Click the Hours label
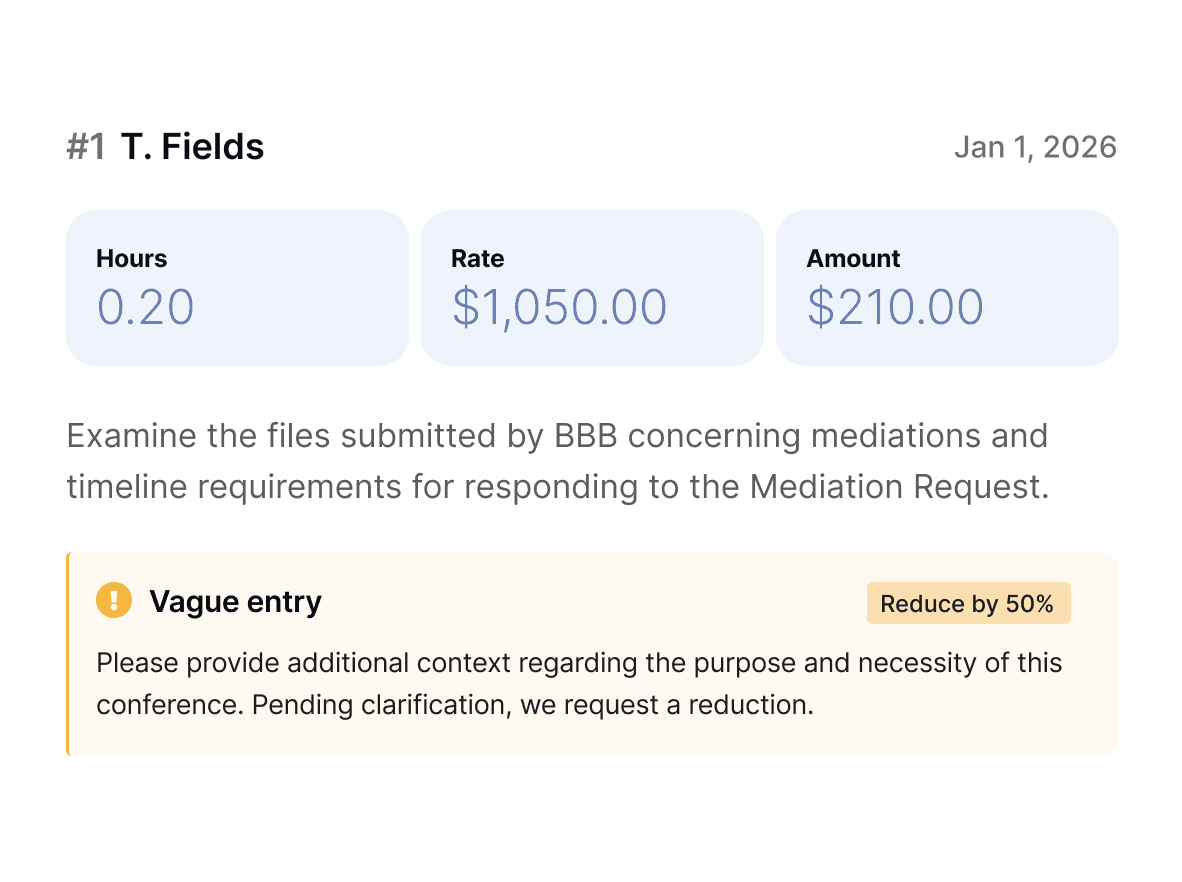This screenshot has width=1182, height=882. point(131,258)
